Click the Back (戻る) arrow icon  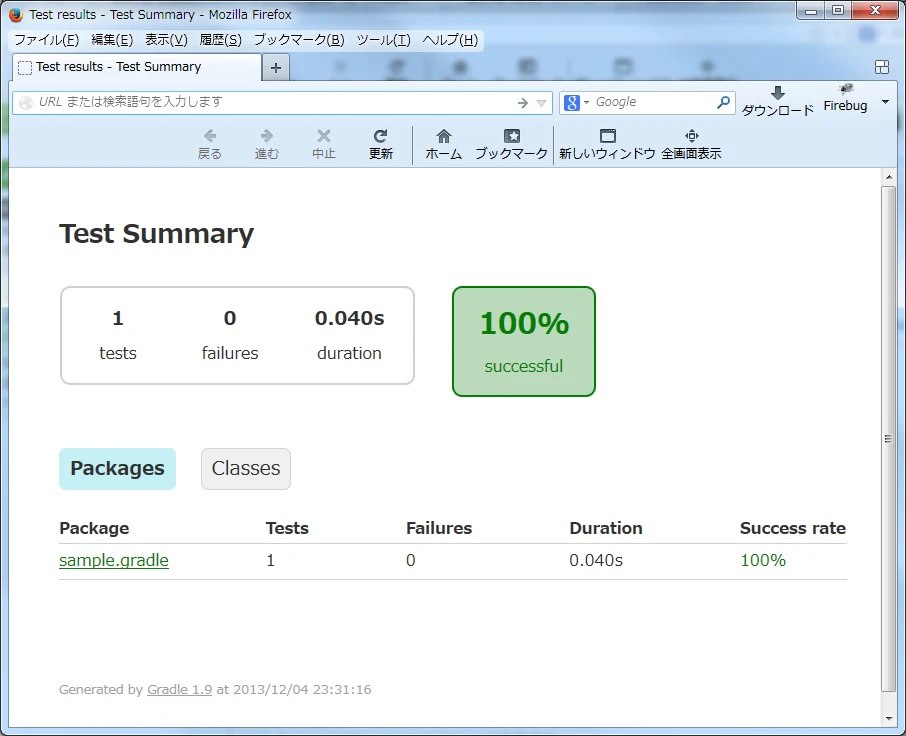coord(210,136)
